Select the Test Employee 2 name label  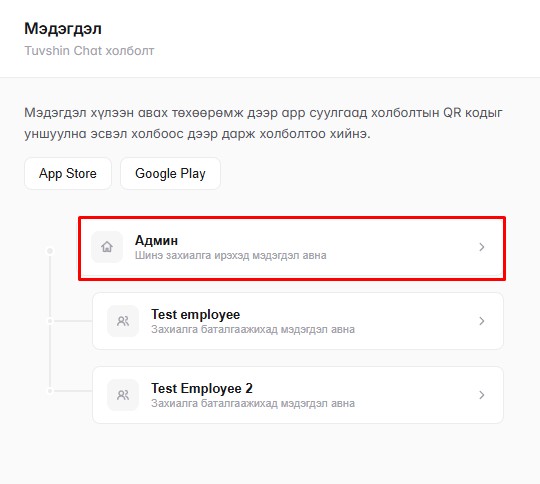202,388
